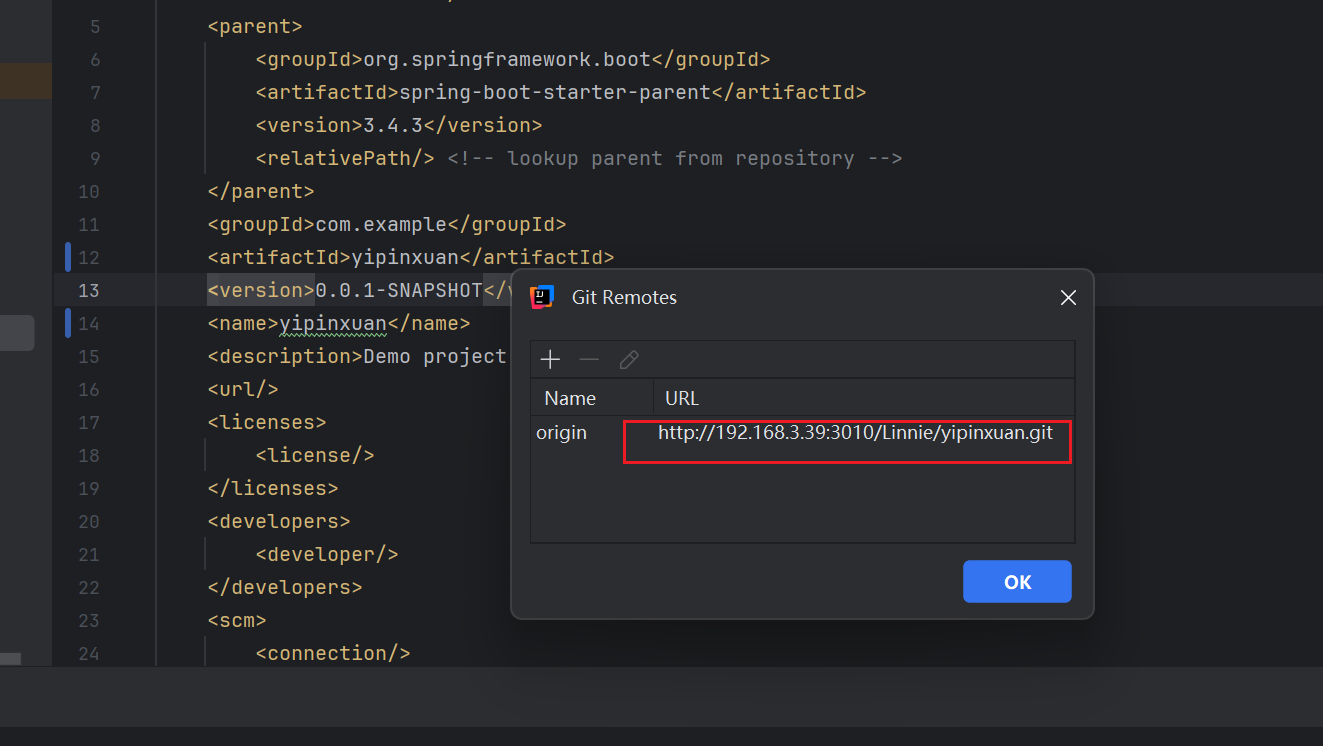Click the change marker beside line 14
The height and width of the screenshot is (746, 1323).
tap(68, 323)
